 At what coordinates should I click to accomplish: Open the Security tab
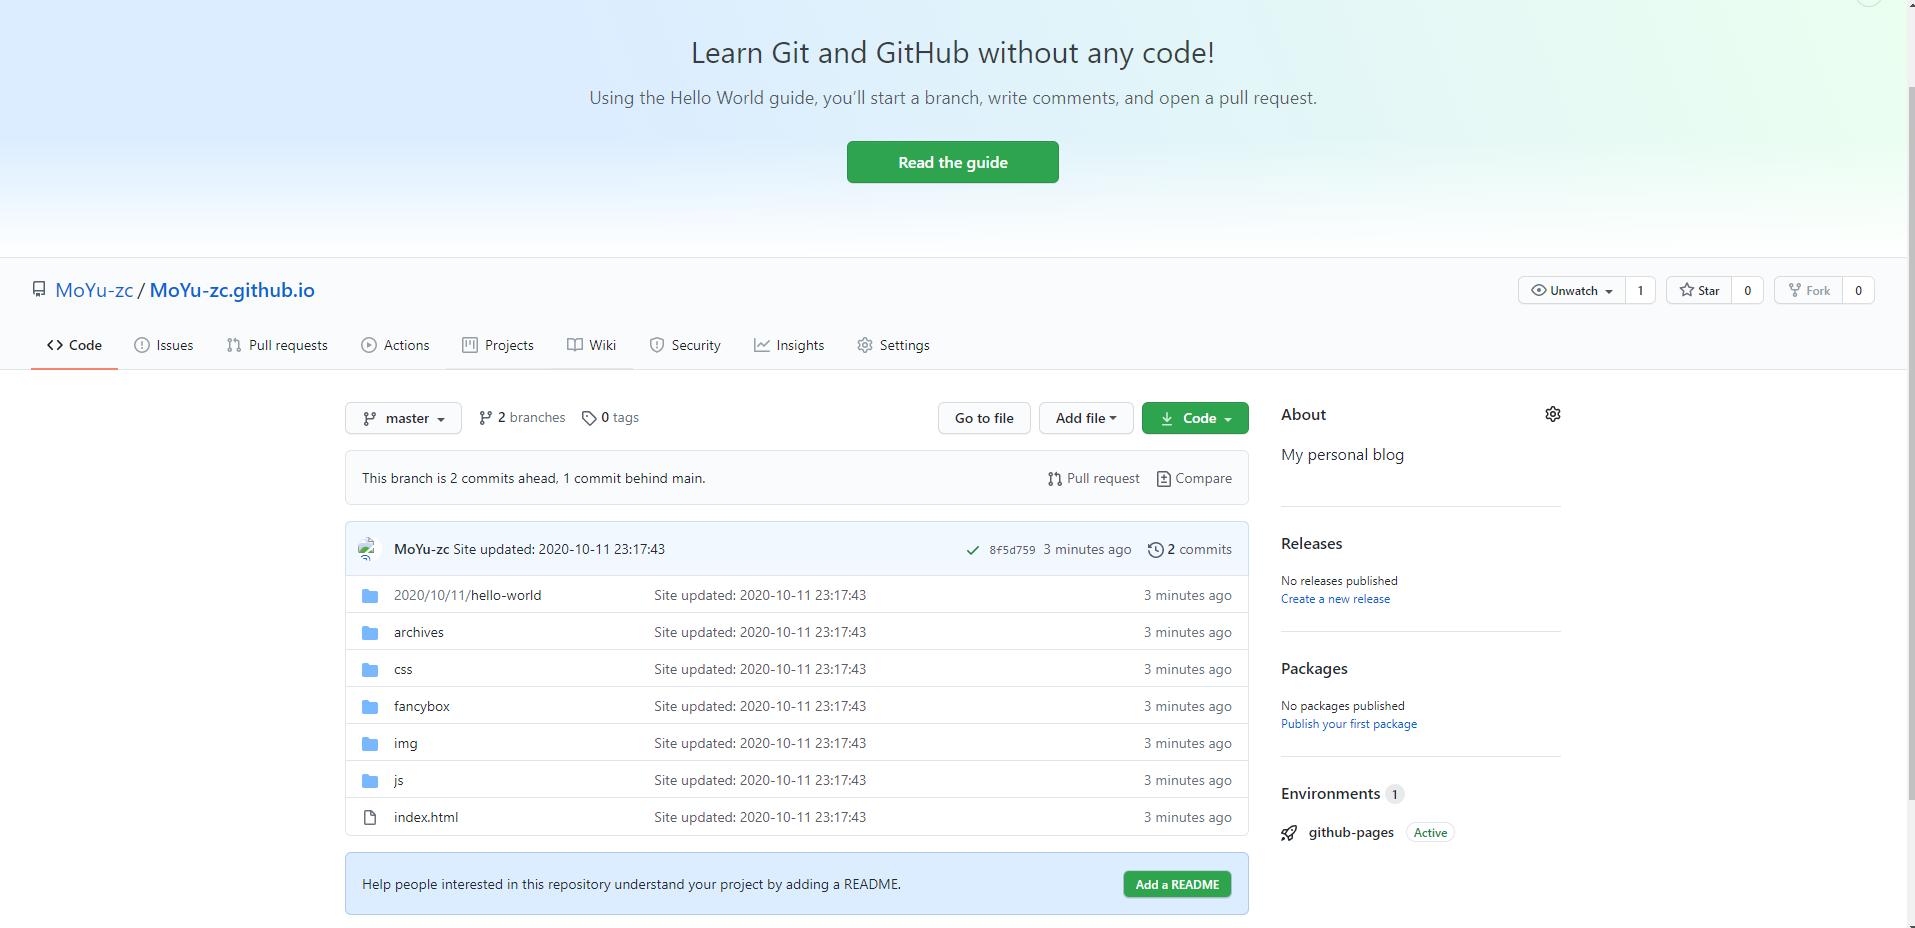(685, 345)
